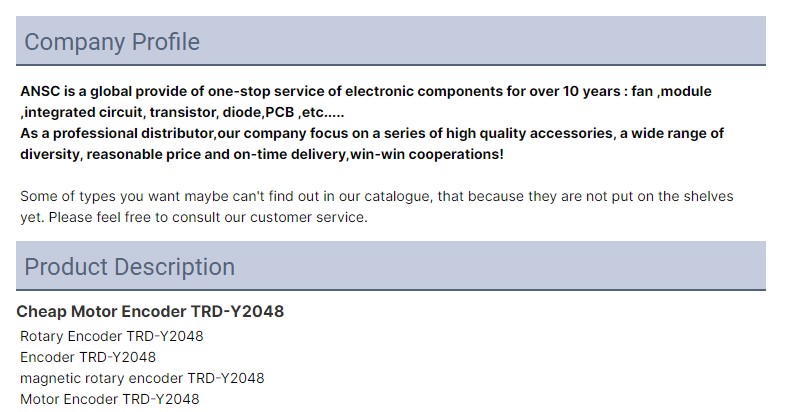790x412 pixels.
Task: Click the bold paragraph beginning ANSC is a global
Action: [x=366, y=102]
